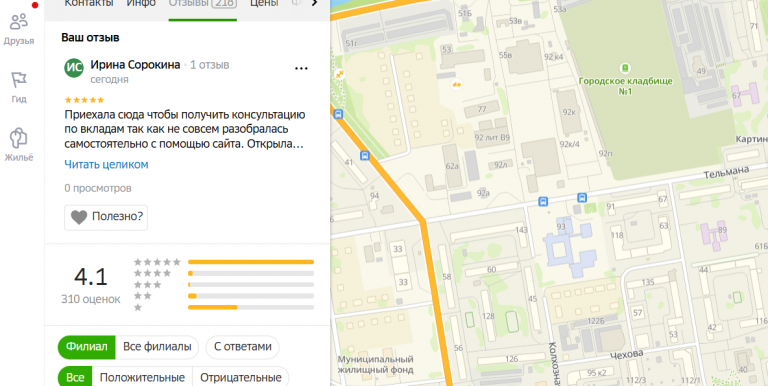Screen dimensions: 768x386
Task: Click building 60 on map
Action: click(x=491, y=269)
